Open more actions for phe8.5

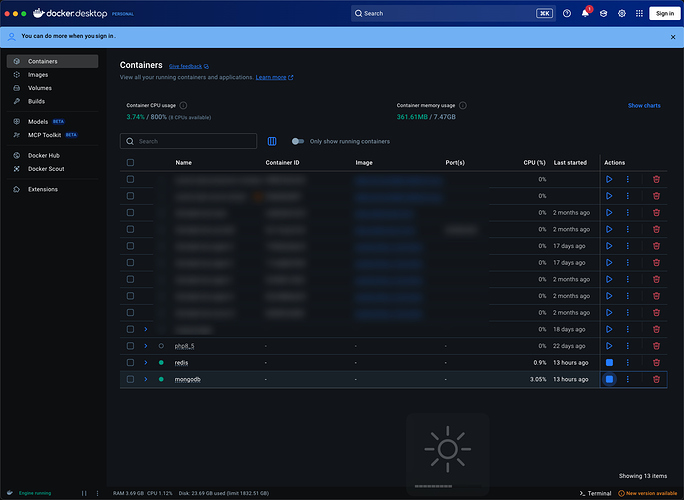tap(627, 346)
